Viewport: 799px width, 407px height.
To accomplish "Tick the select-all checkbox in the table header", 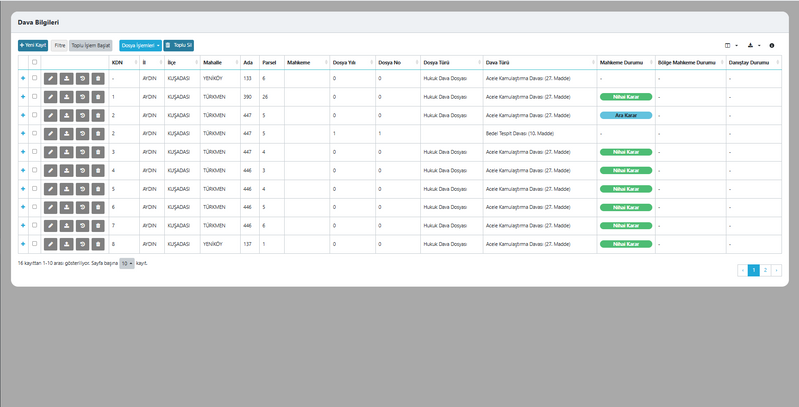I will click(x=34, y=62).
